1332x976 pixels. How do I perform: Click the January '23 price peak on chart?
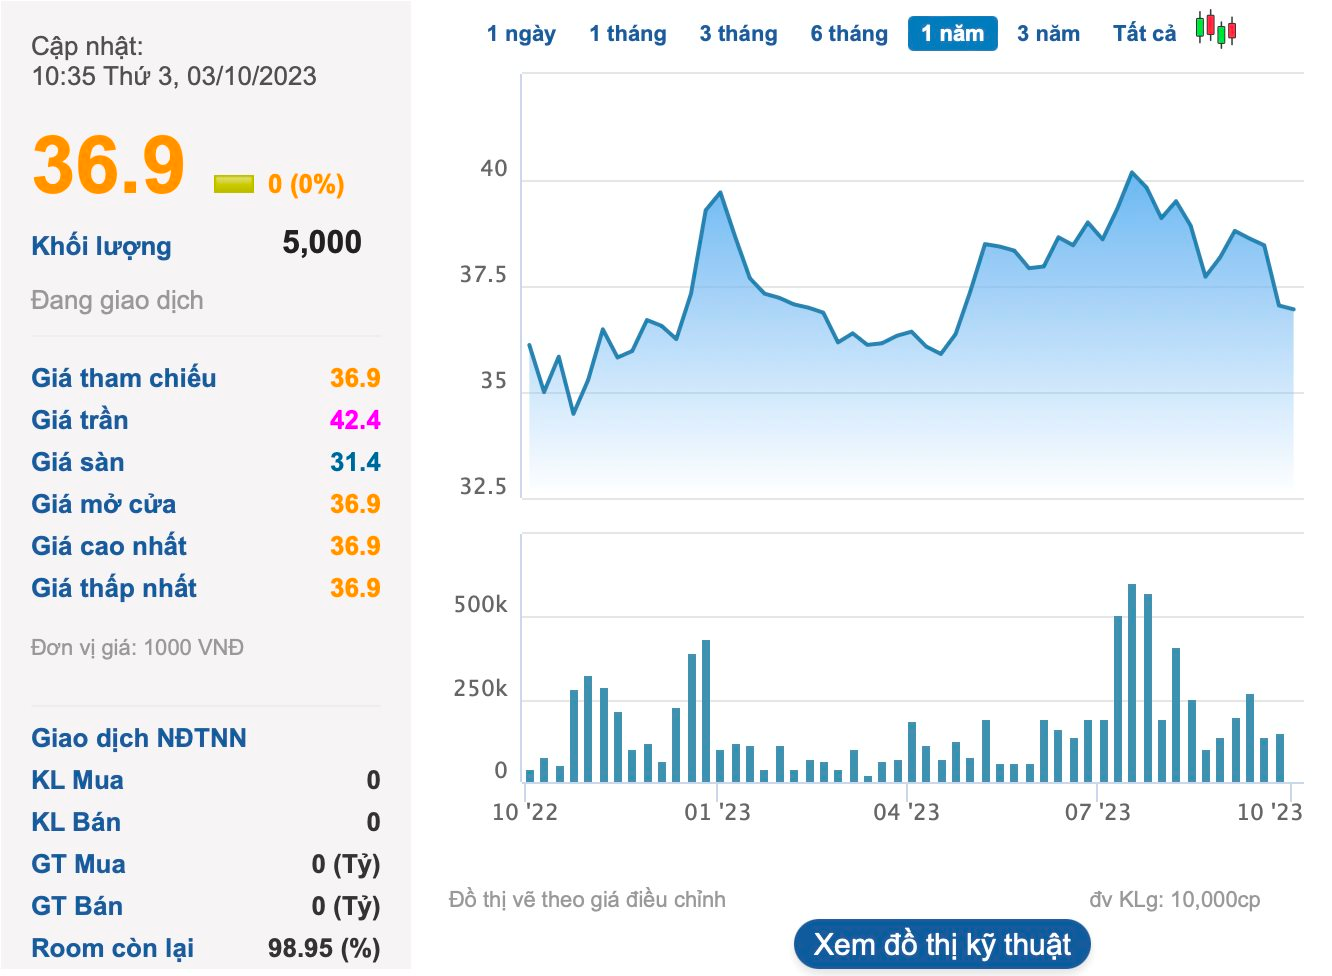pos(720,193)
